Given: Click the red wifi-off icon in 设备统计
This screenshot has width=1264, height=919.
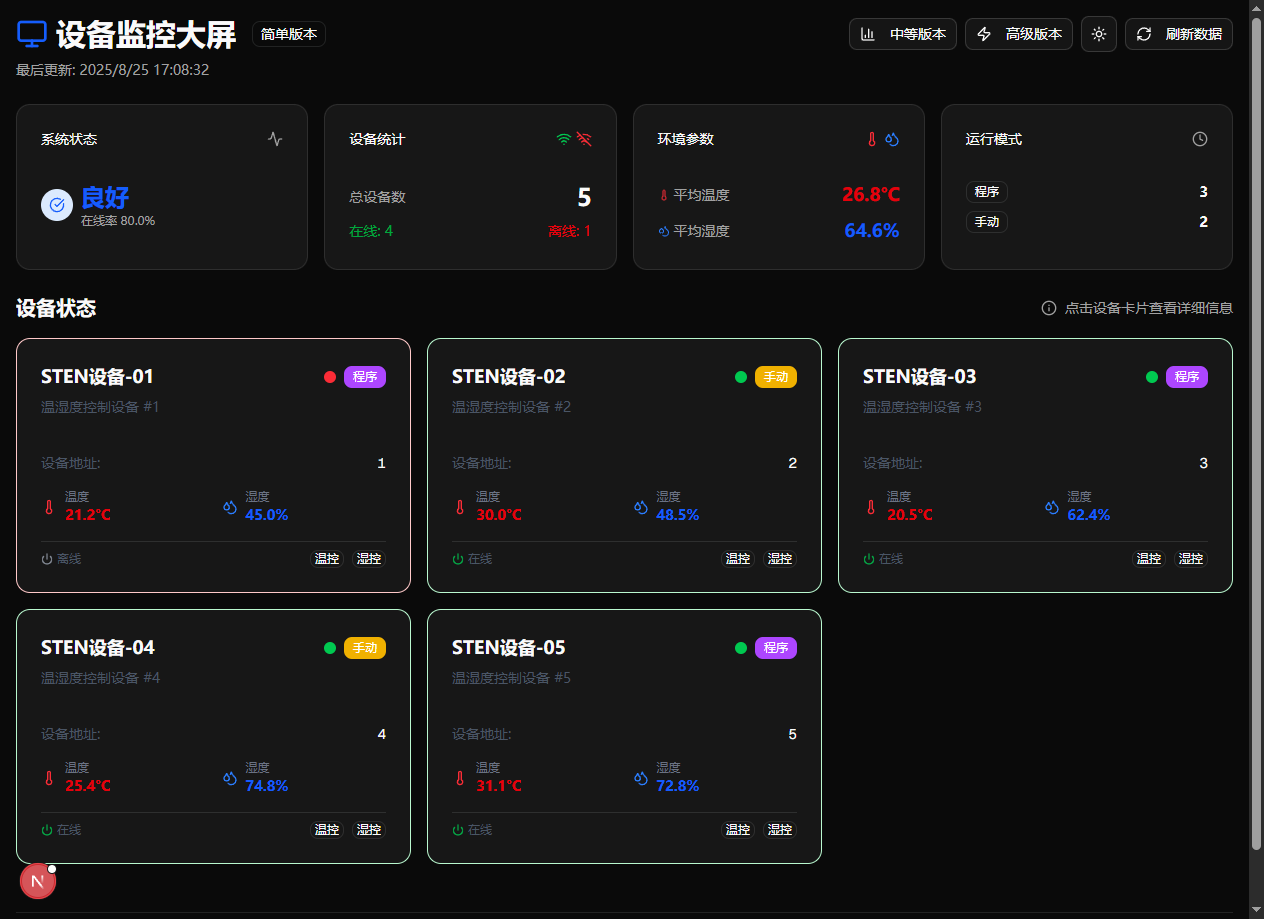Looking at the screenshot, I should click(x=584, y=139).
